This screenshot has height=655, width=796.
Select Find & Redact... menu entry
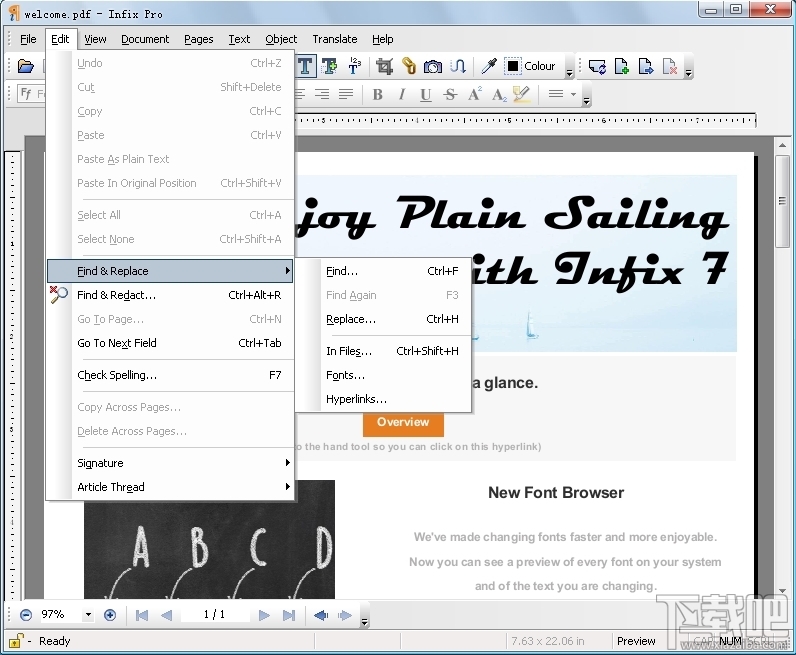tap(170, 295)
